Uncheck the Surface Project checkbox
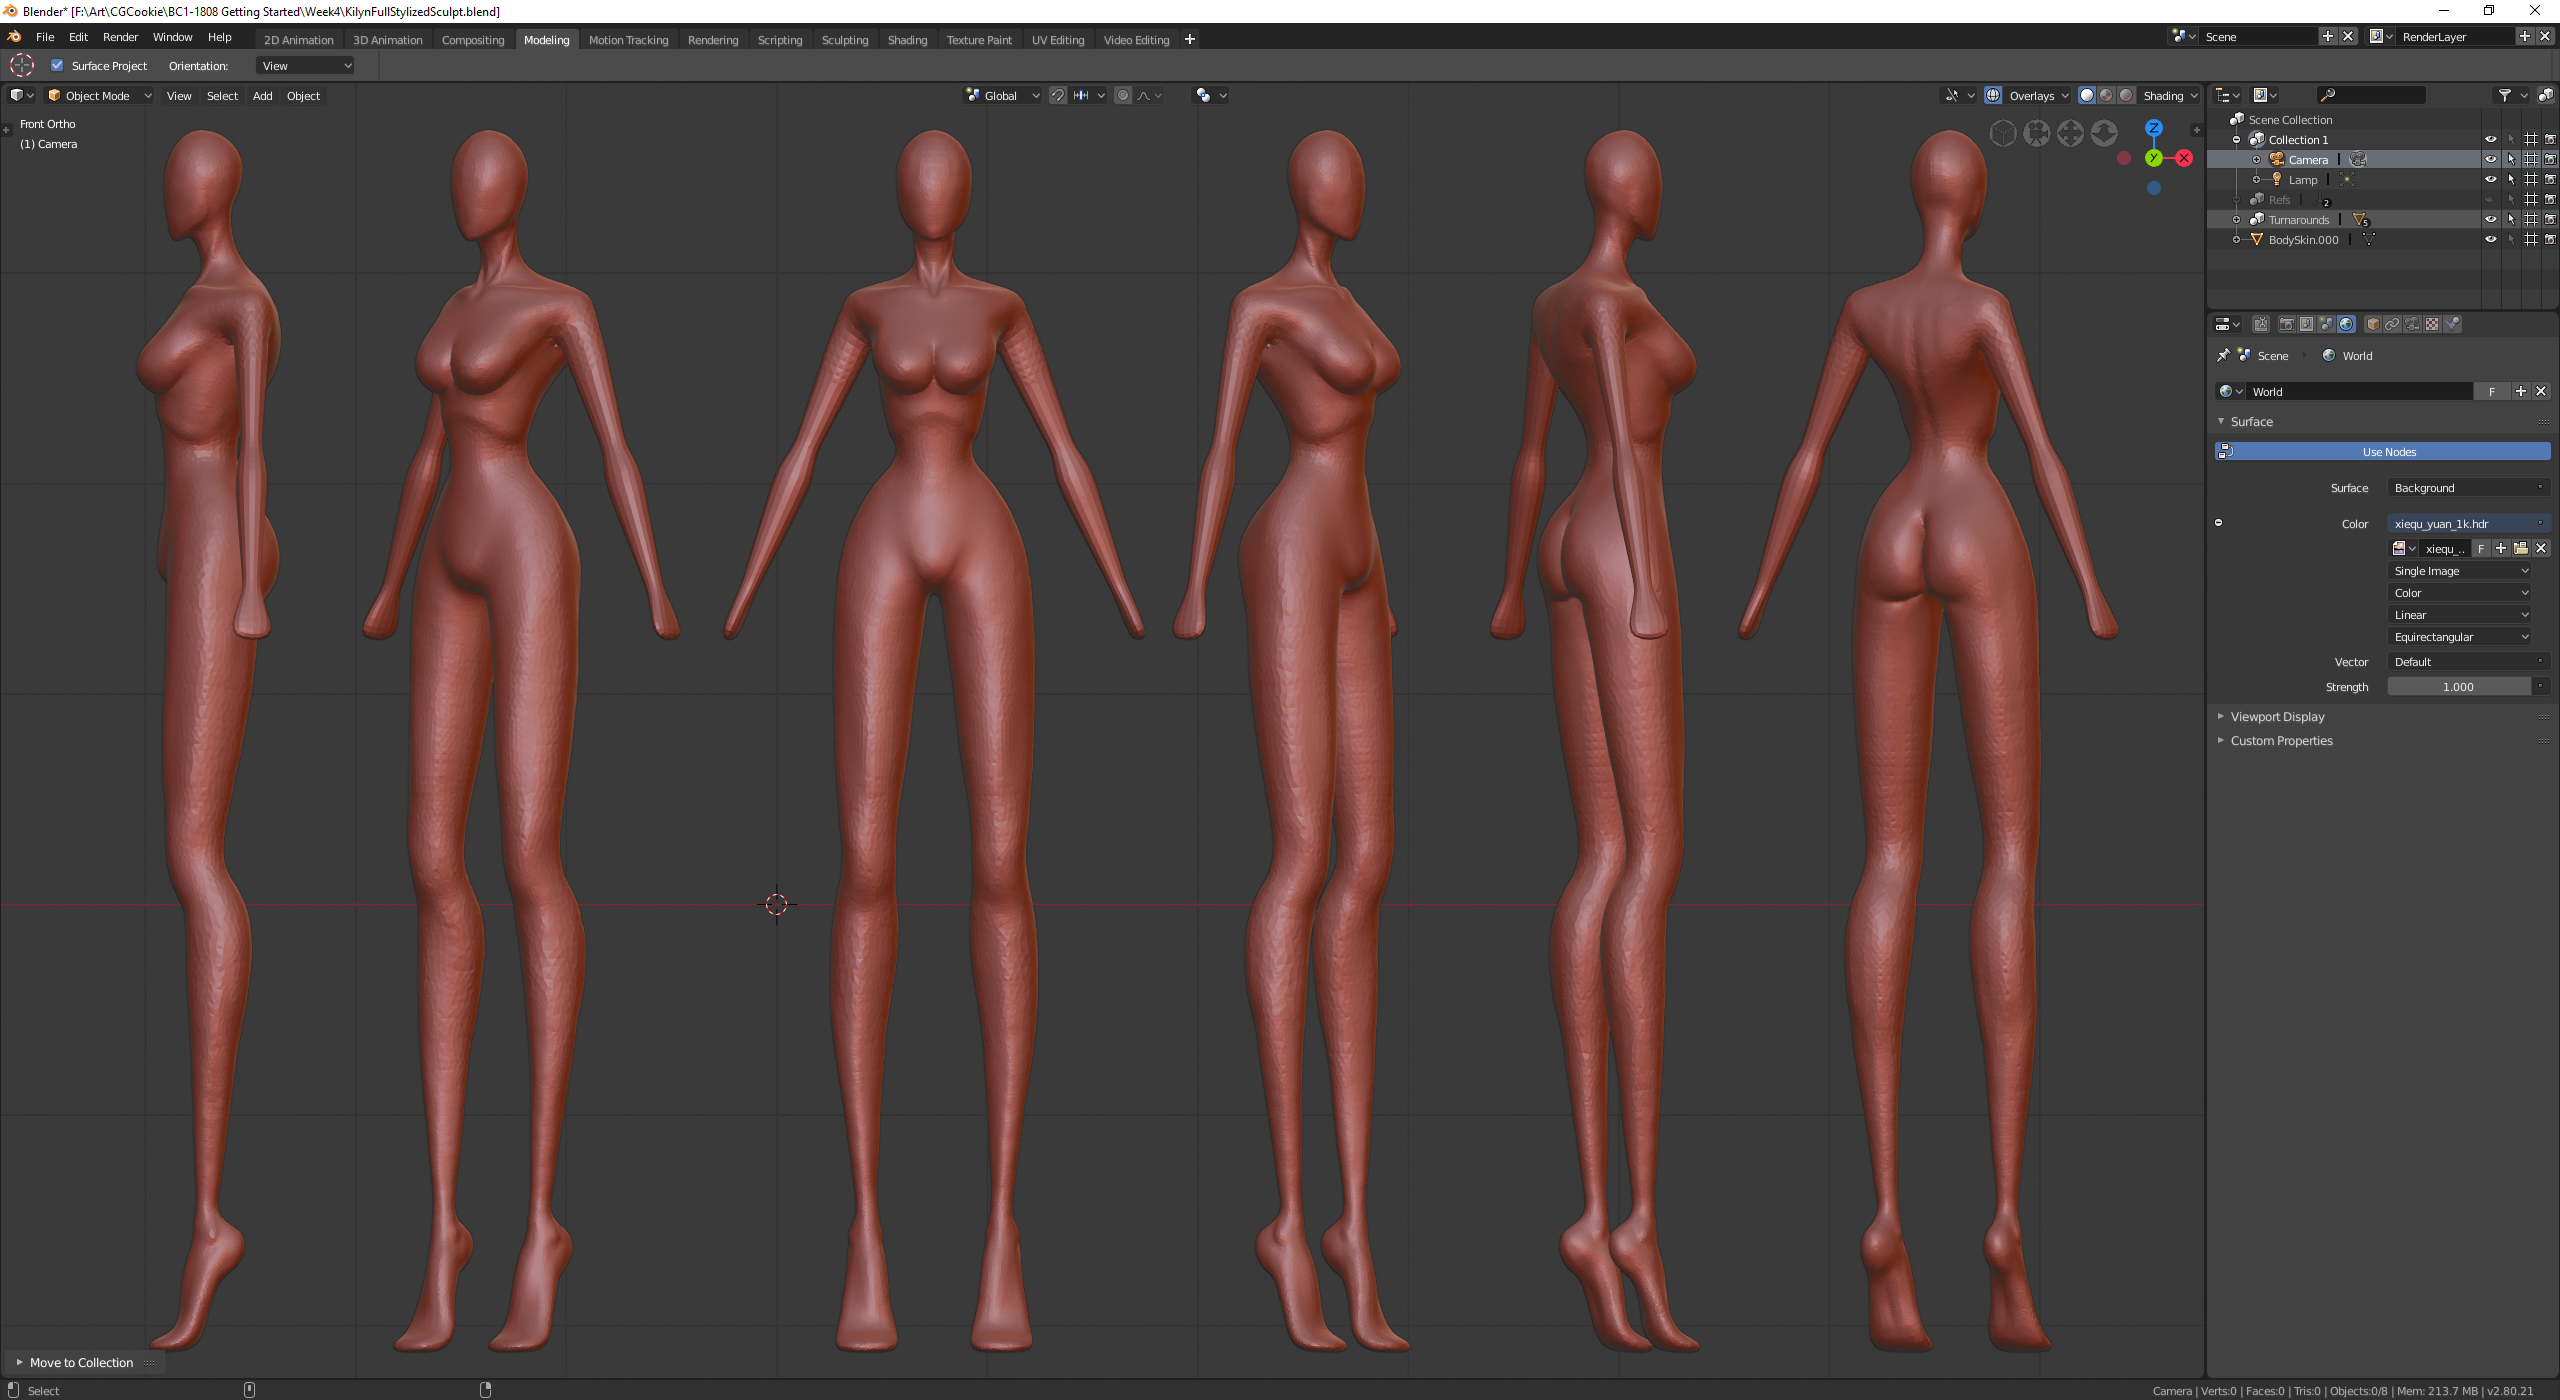 pos(57,66)
